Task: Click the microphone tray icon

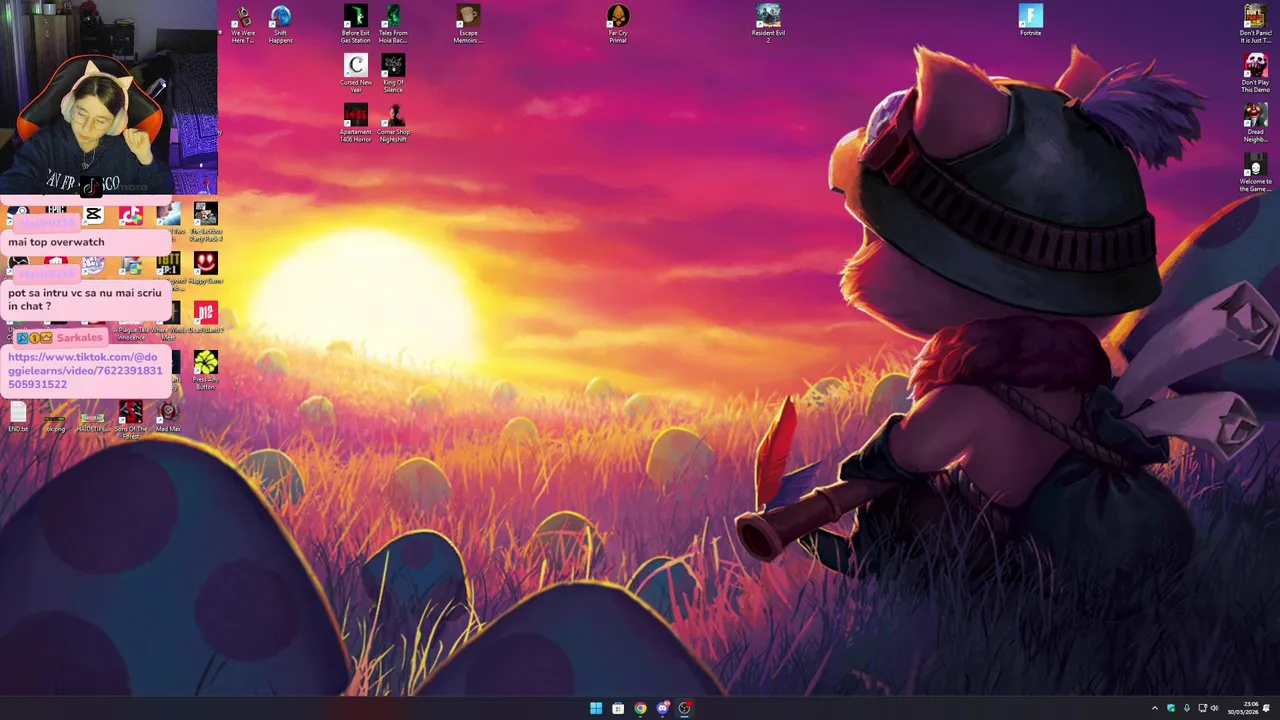Action: (x=1187, y=708)
